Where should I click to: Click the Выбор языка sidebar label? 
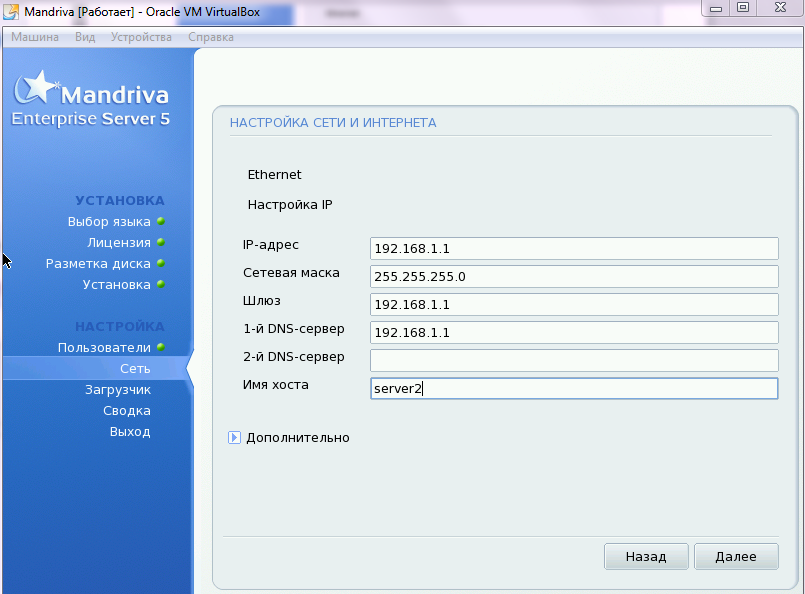pos(109,222)
